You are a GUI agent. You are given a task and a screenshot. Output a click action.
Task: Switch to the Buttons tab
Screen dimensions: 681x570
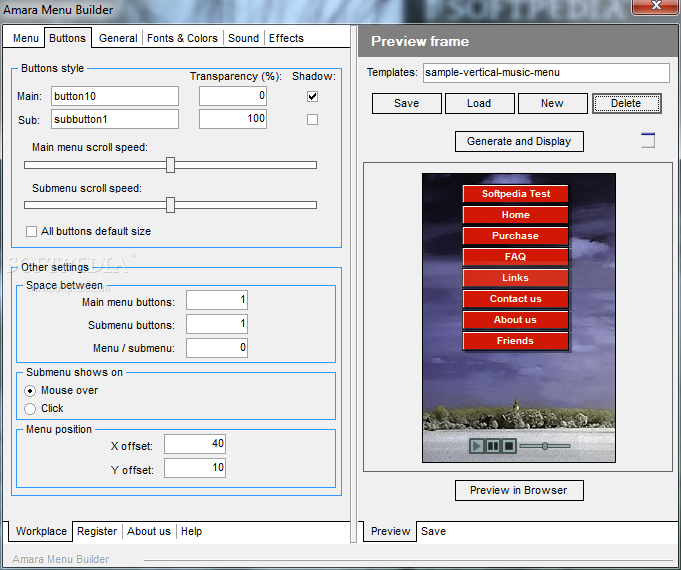[x=67, y=38]
